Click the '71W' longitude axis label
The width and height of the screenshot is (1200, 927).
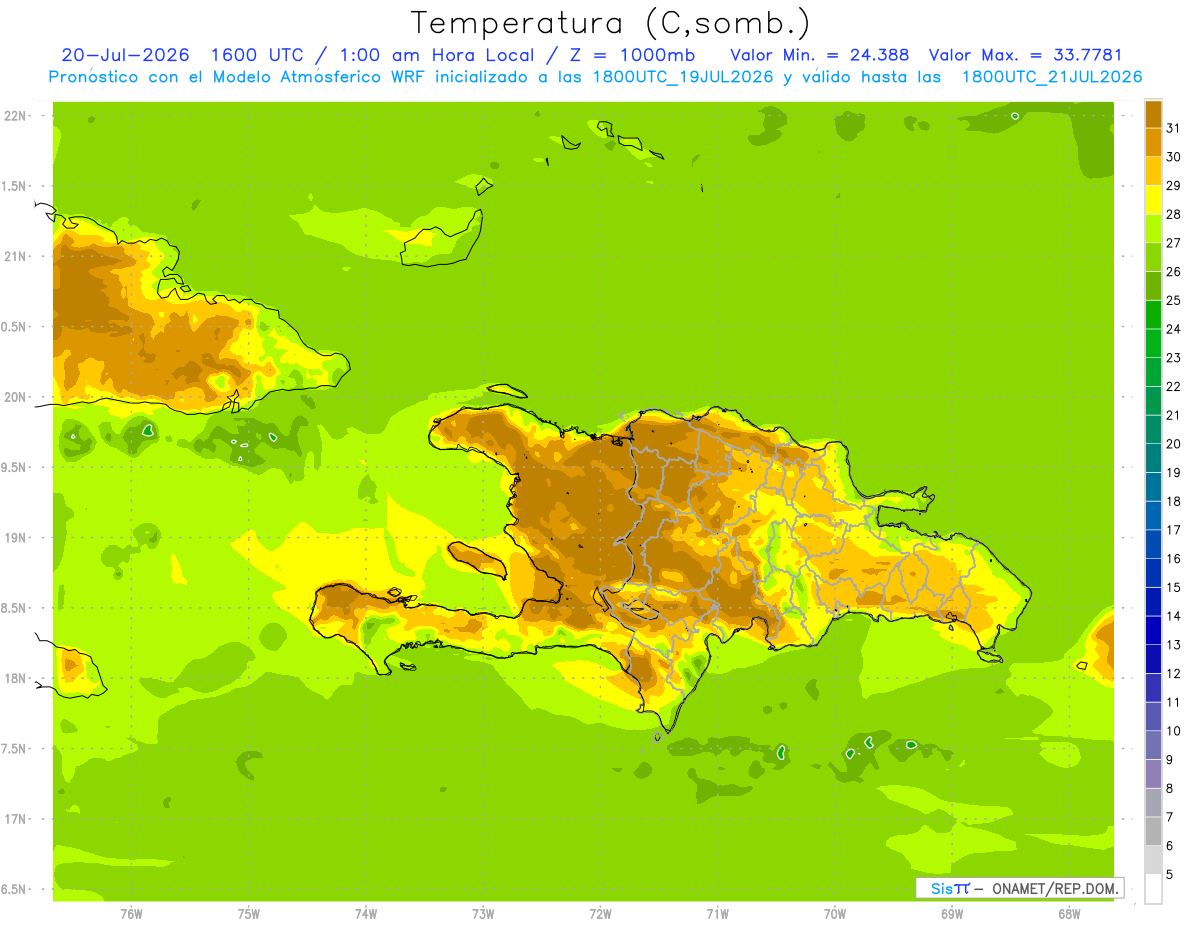(x=717, y=914)
